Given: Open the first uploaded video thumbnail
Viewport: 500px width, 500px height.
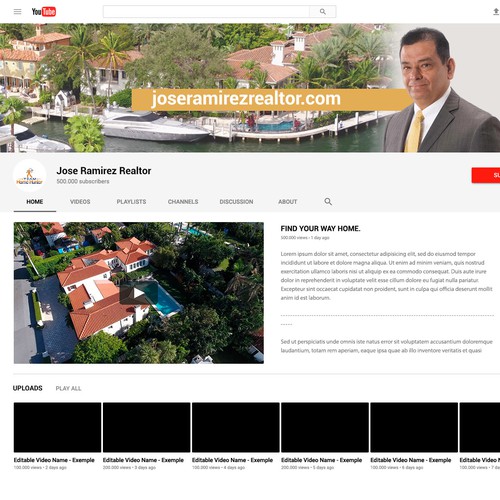Looking at the screenshot, I should [x=57, y=427].
